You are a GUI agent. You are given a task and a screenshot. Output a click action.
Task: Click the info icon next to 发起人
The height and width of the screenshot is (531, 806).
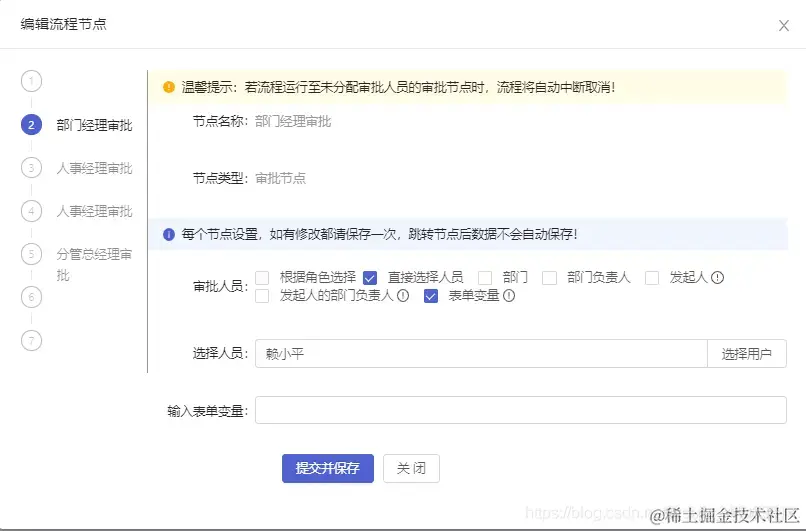718,278
